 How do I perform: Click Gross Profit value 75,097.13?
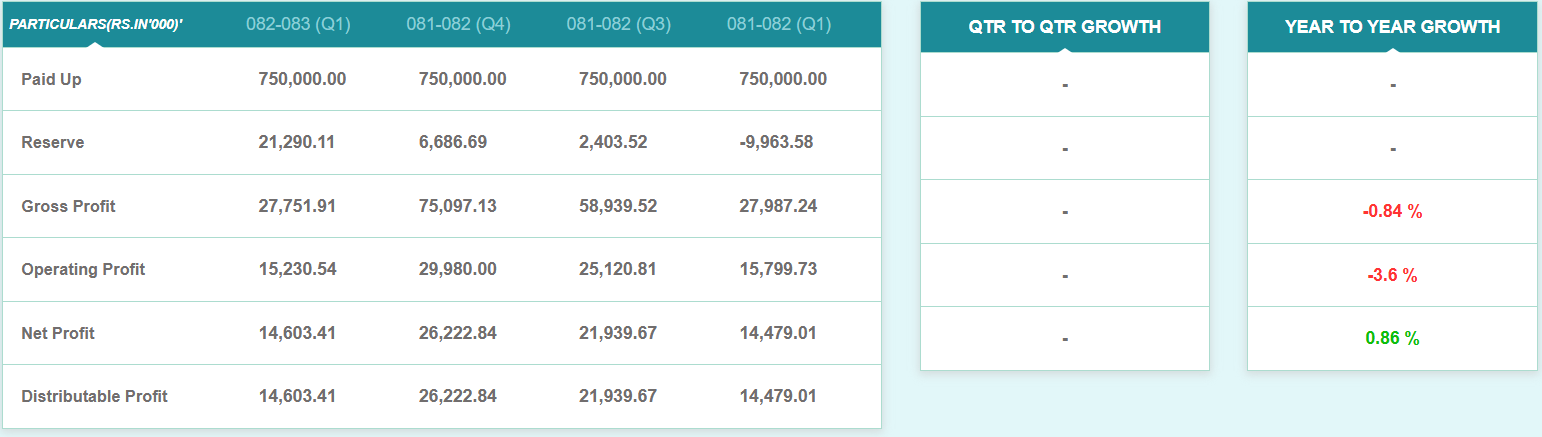[x=458, y=206]
